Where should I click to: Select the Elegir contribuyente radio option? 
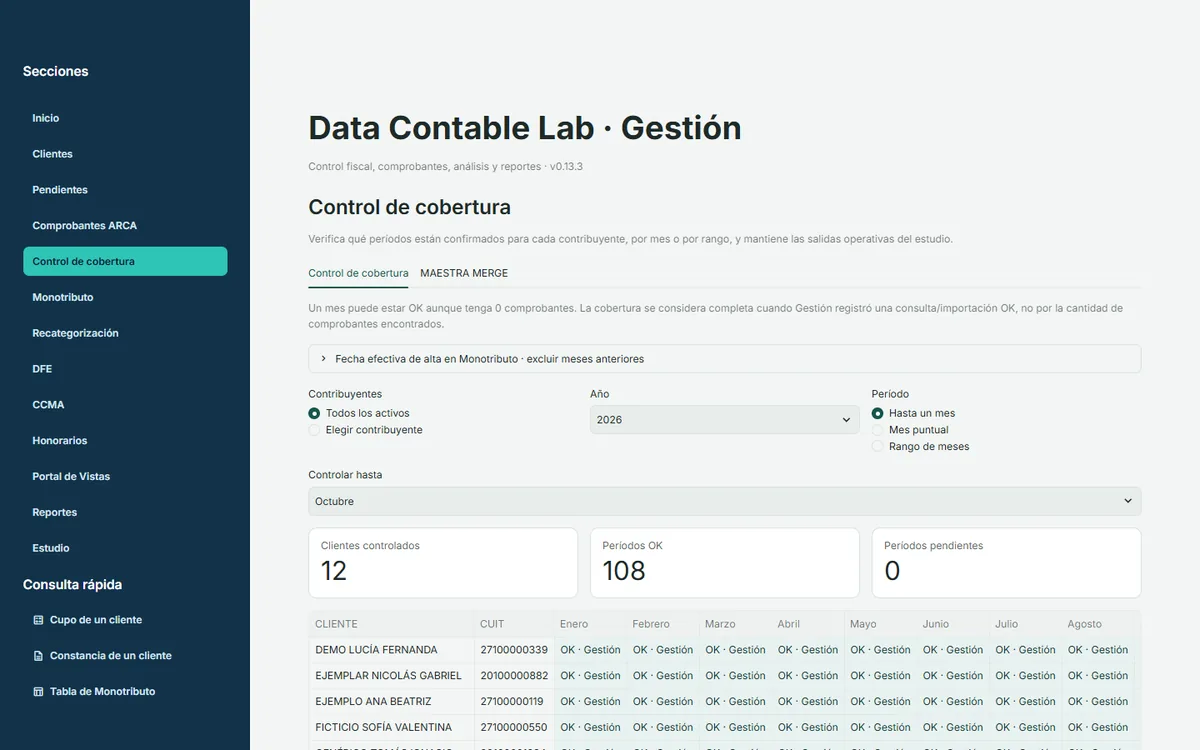315,430
